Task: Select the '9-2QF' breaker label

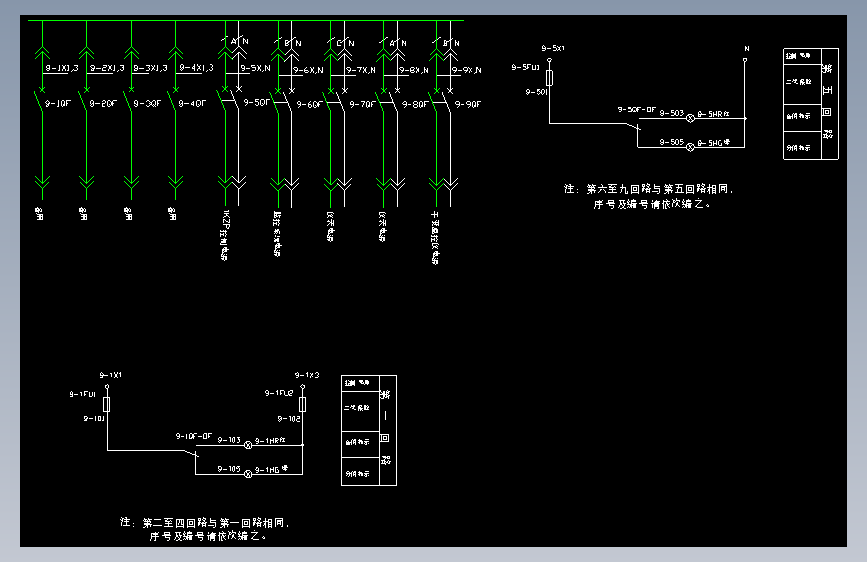Action: (x=103, y=103)
